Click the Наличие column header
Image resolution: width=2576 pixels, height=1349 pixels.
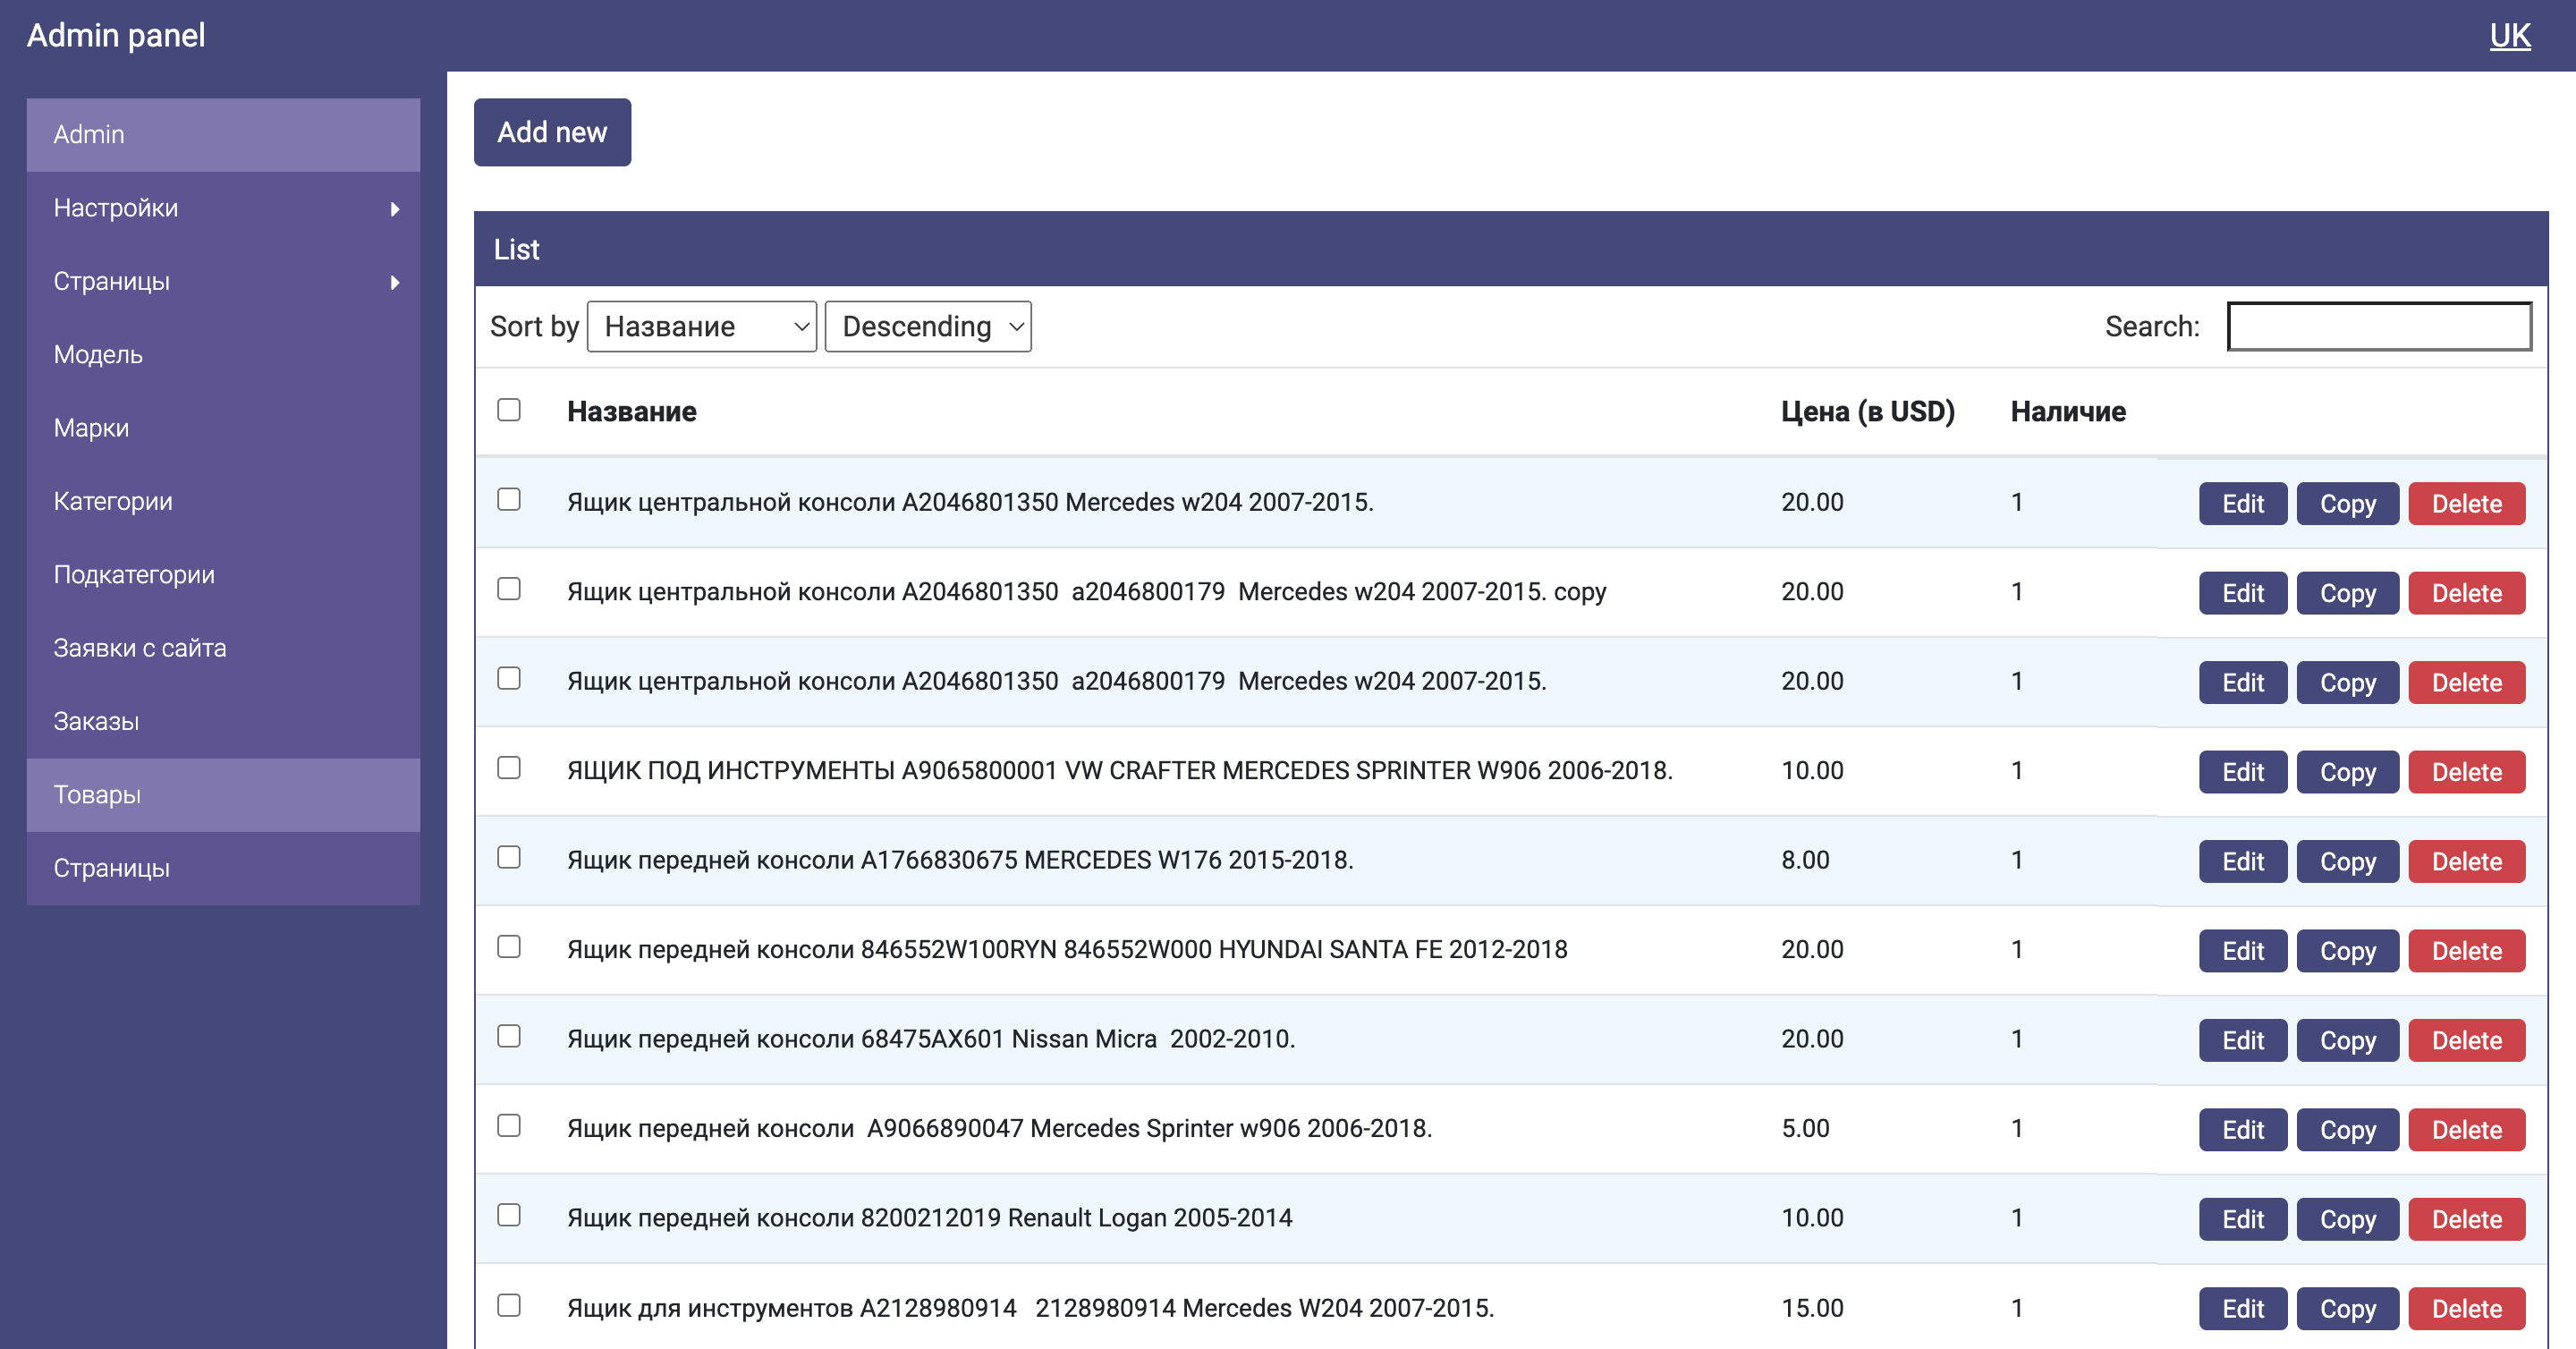(x=2068, y=411)
